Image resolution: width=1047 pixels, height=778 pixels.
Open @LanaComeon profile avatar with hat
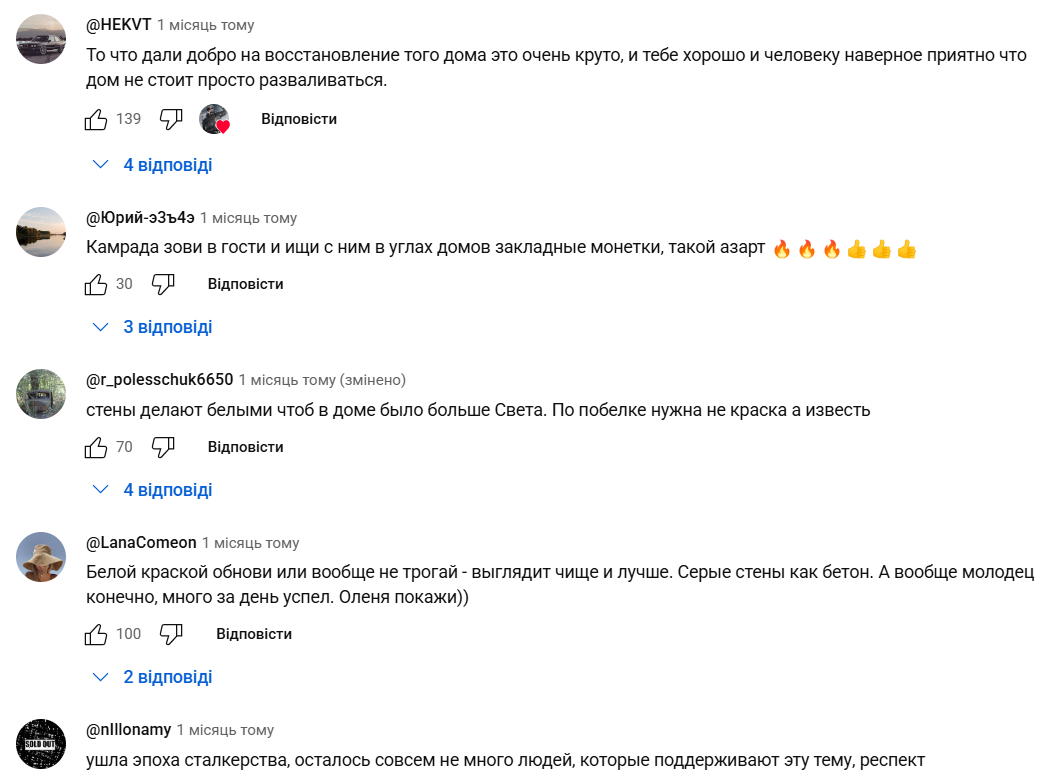(x=41, y=557)
